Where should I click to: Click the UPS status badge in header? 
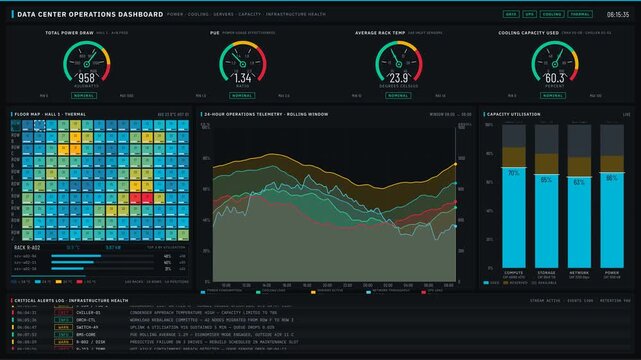(529, 14)
